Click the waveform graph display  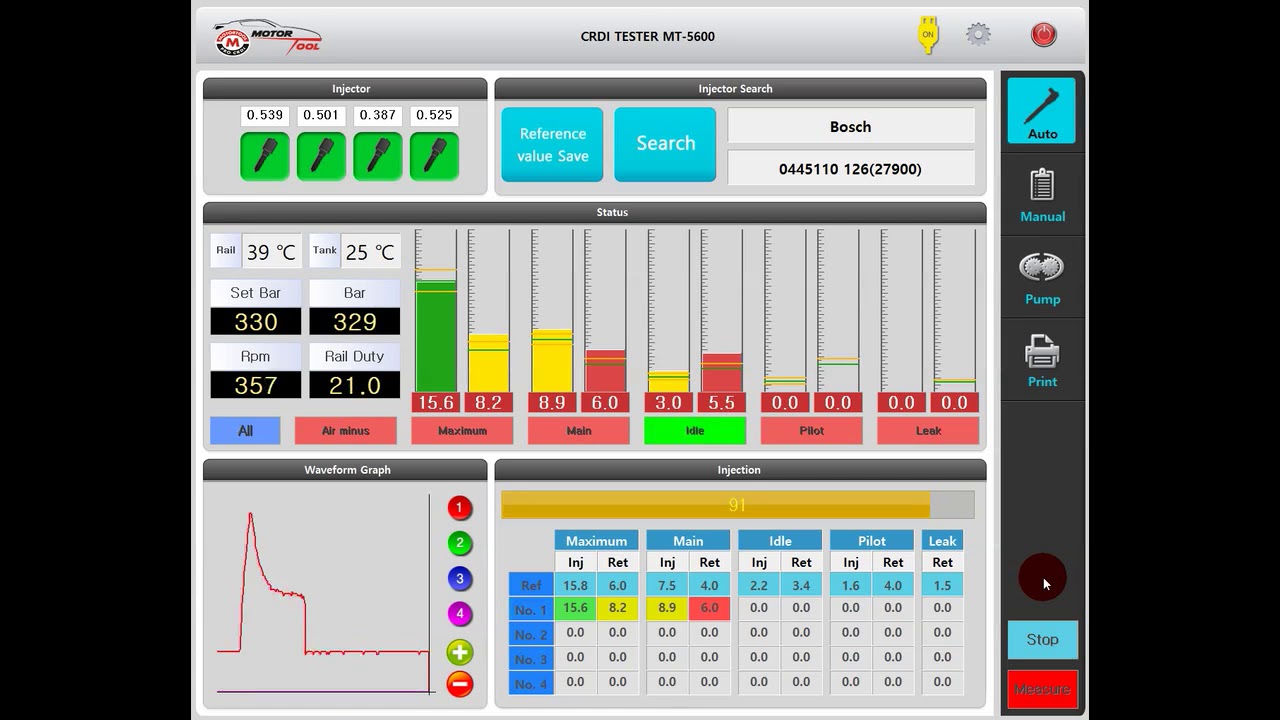323,595
